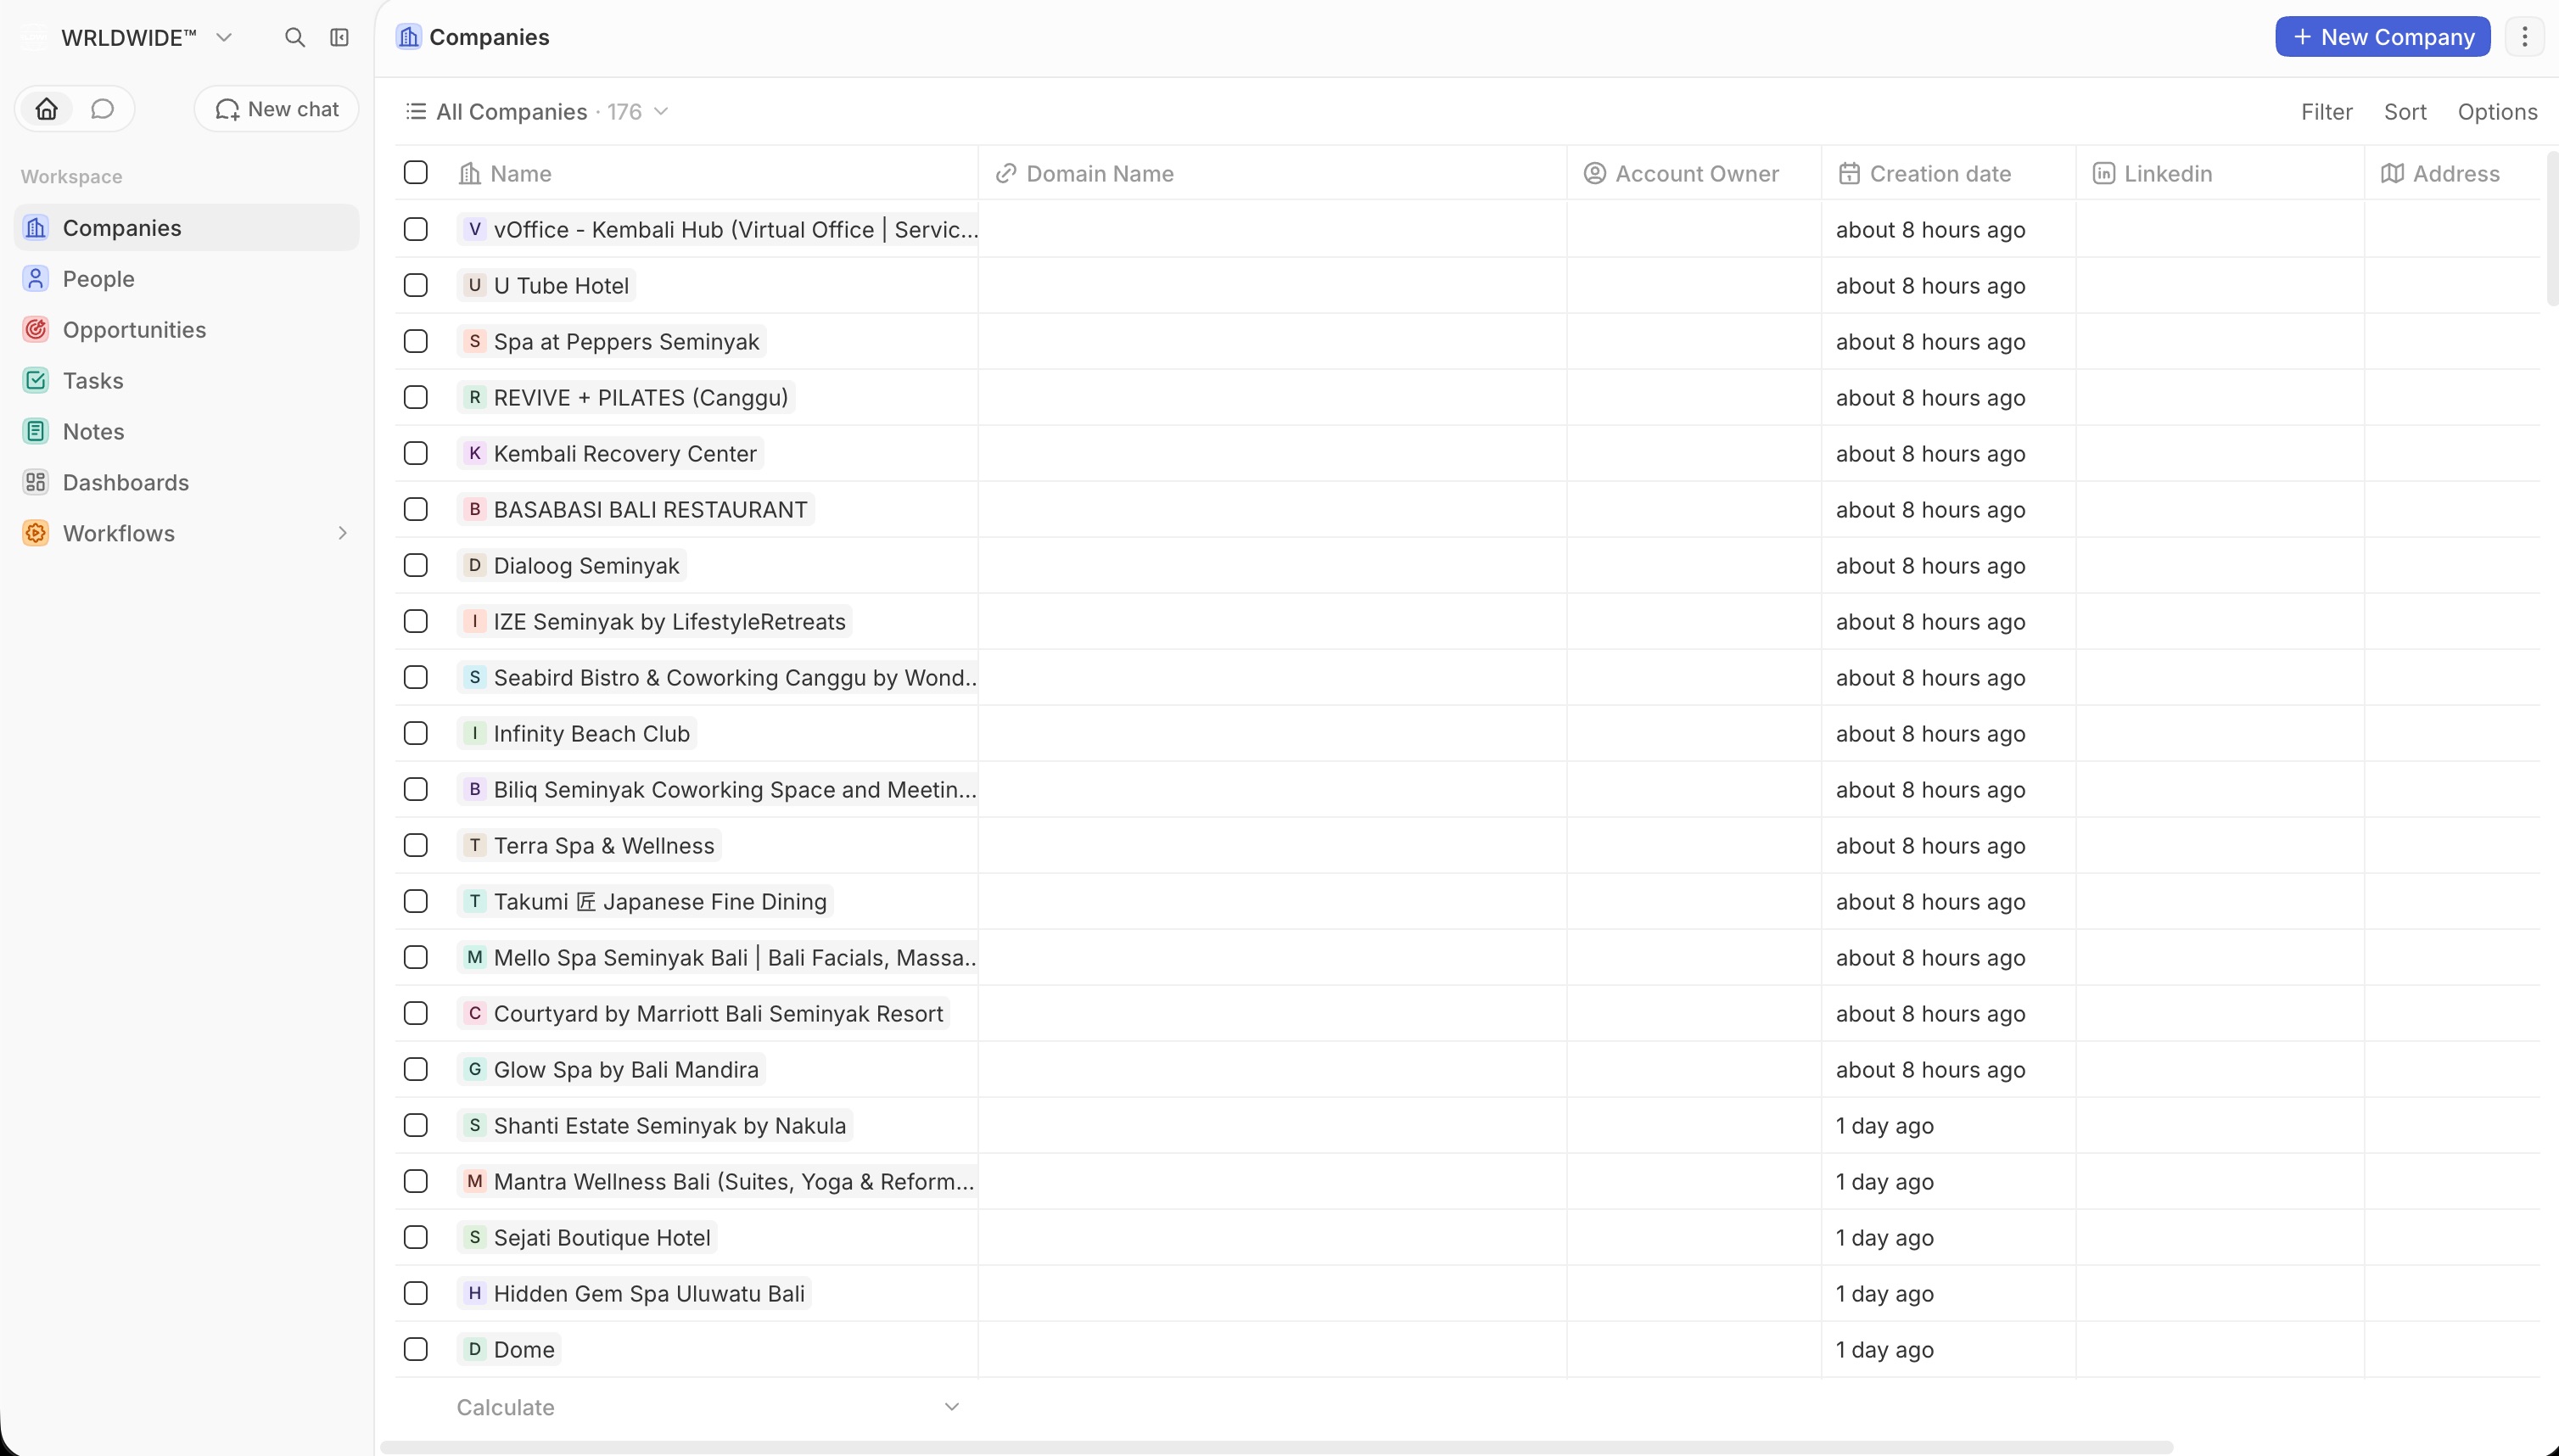This screenshot has height=1456, width=2559.
Task: Expand the All Companies view selector
Action: [537, 112]
